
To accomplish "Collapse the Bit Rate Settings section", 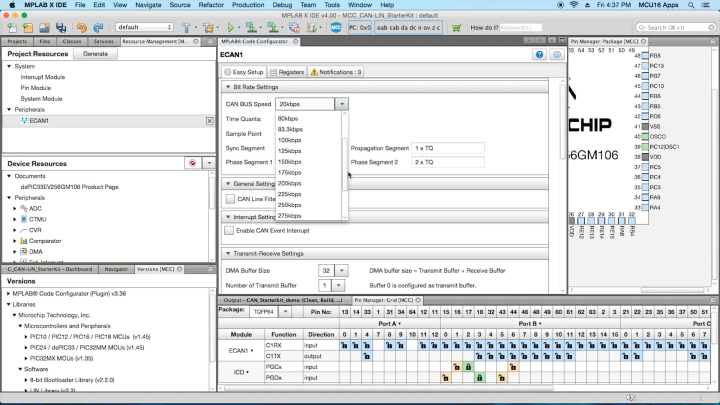I will pos(227,87).
